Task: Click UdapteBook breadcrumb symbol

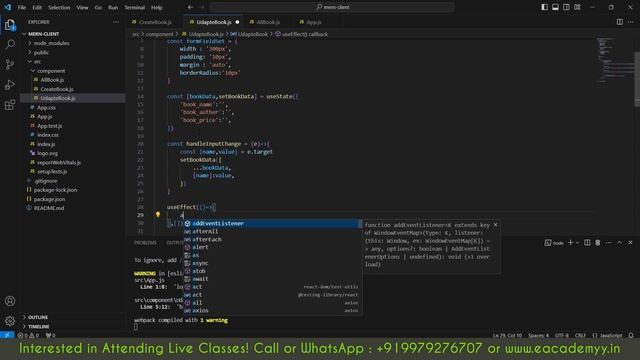Action: 253,34
